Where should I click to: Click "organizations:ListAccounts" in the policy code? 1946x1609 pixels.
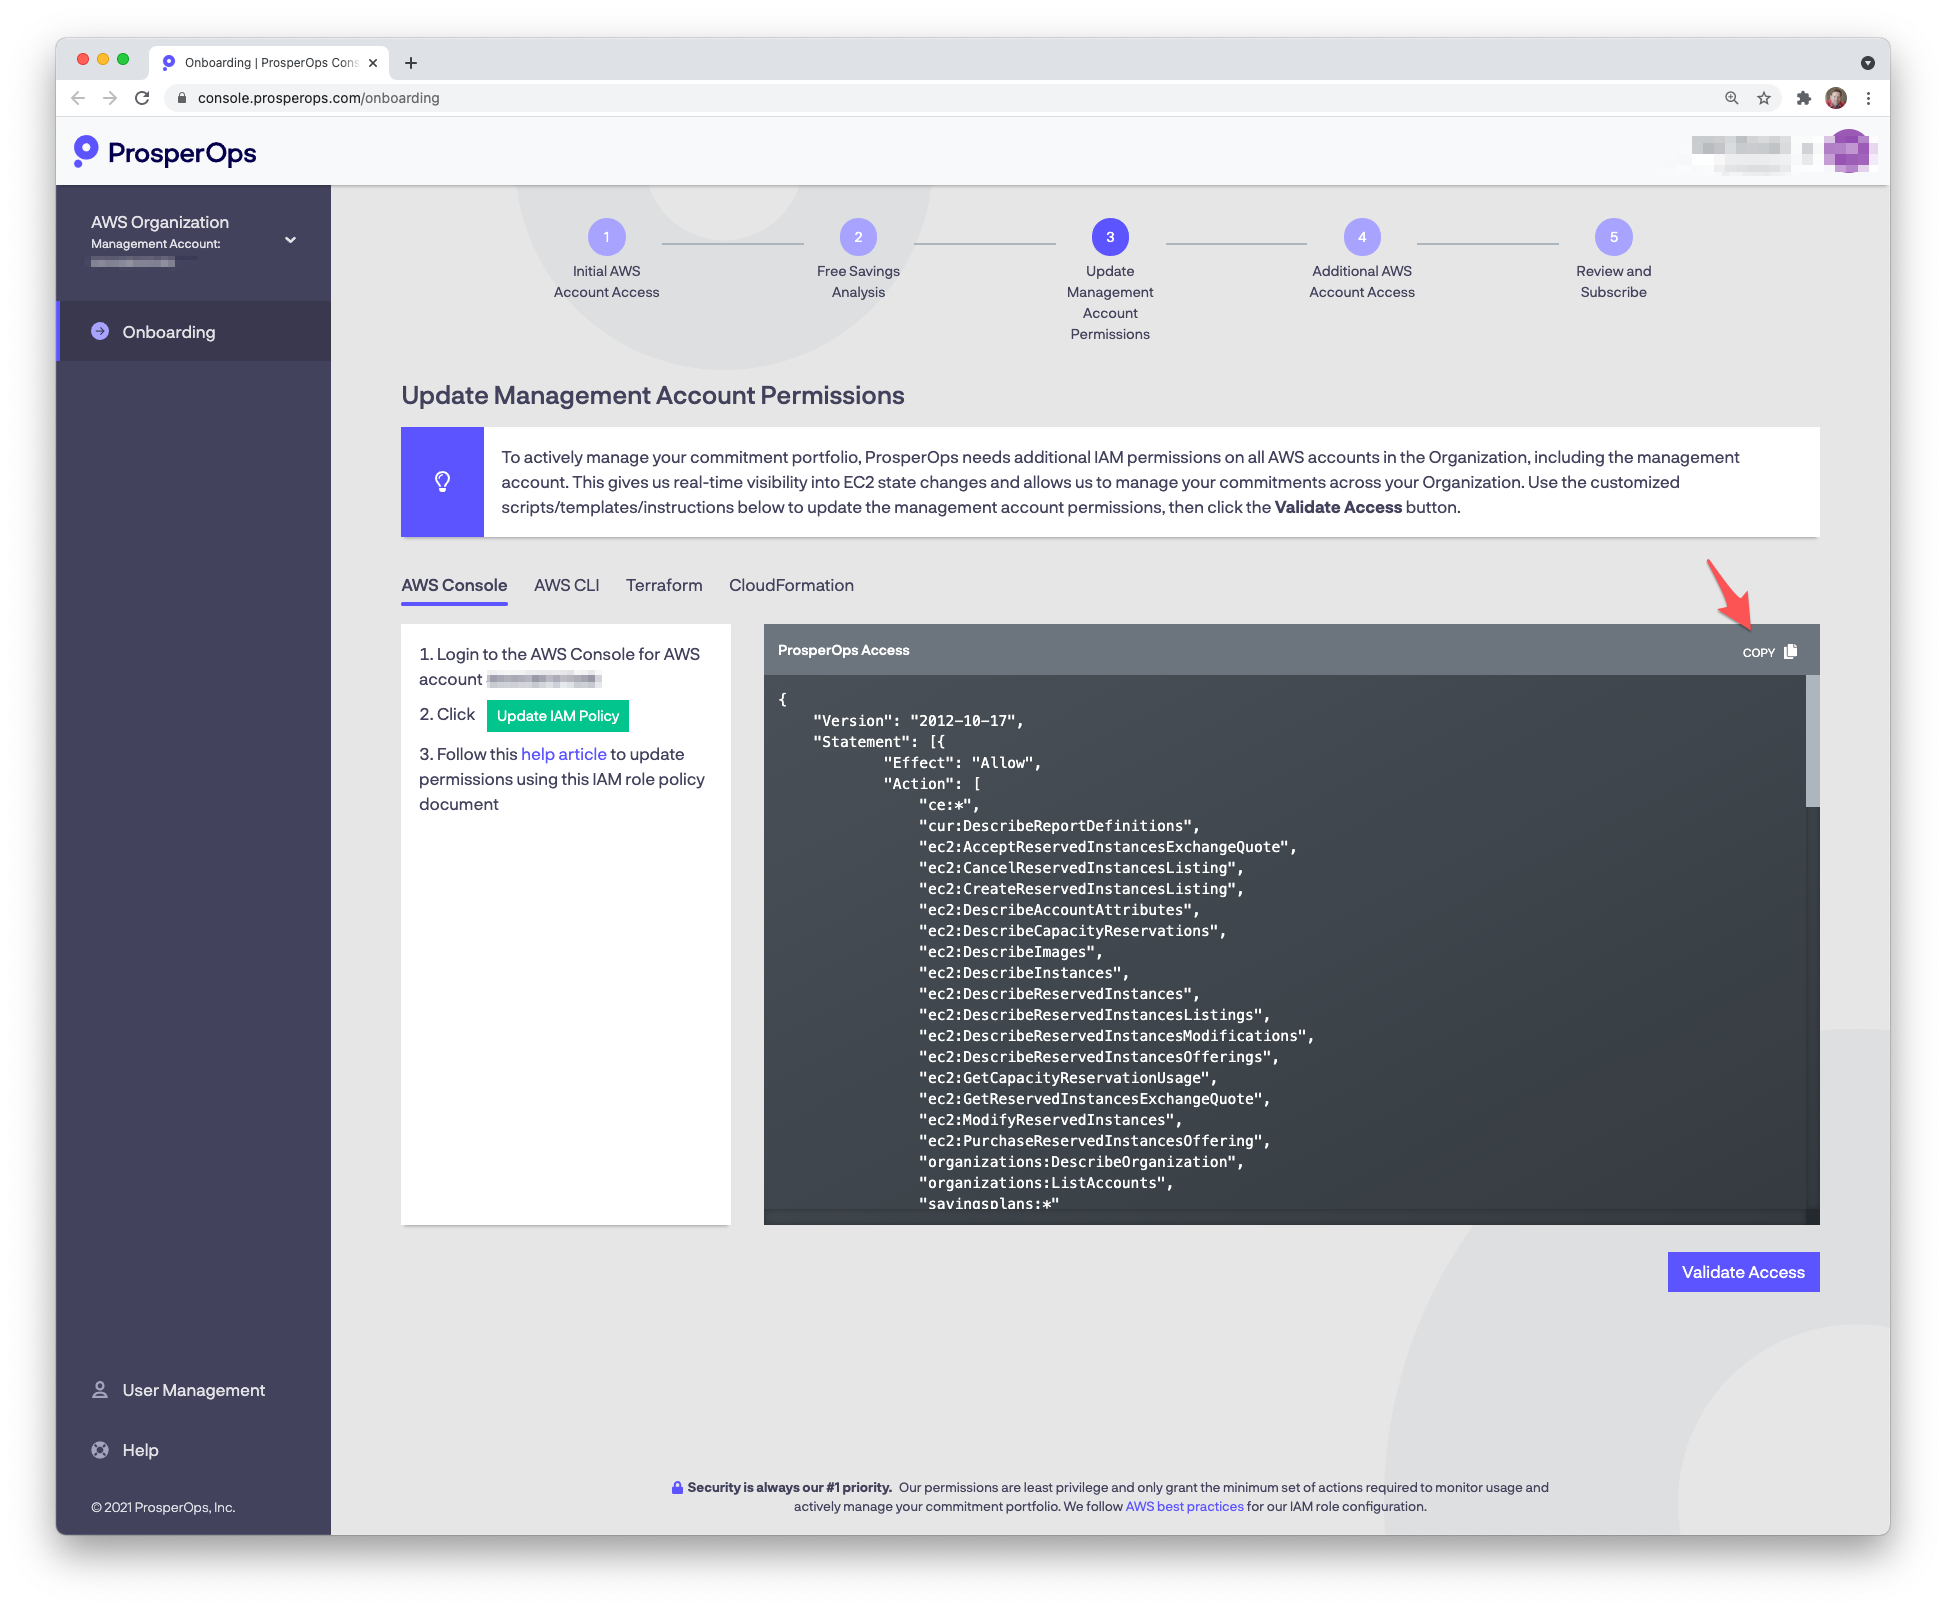pos(1045,1183)
